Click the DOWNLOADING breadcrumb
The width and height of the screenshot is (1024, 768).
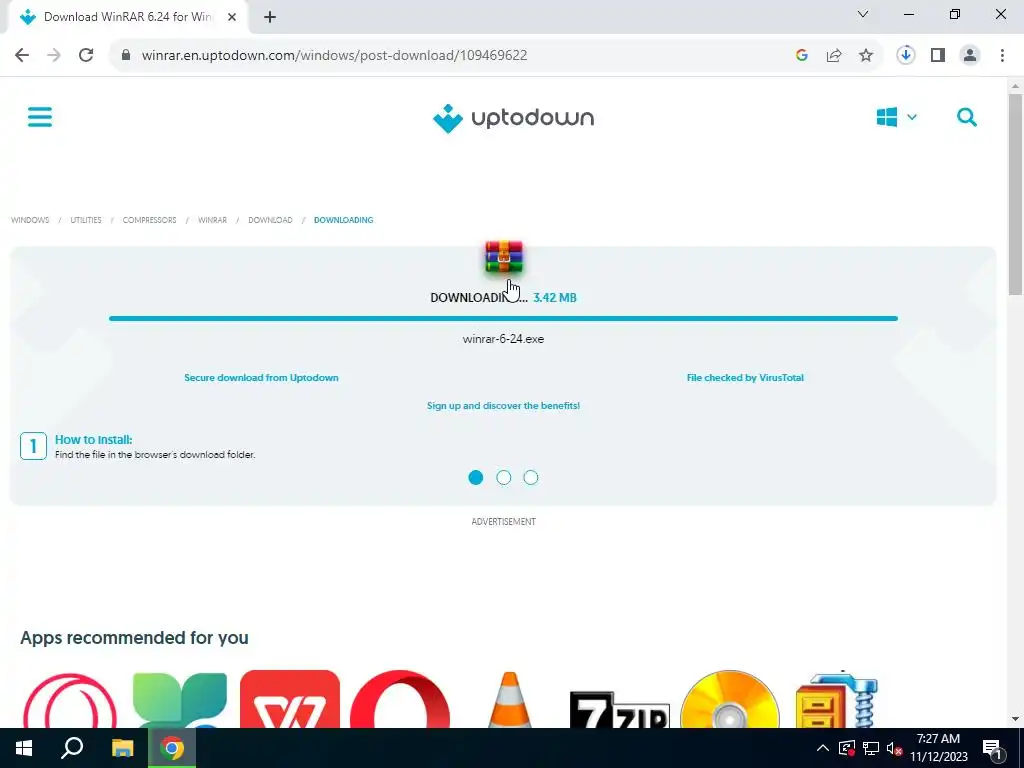pyautogui.click(x=344, y=220)
